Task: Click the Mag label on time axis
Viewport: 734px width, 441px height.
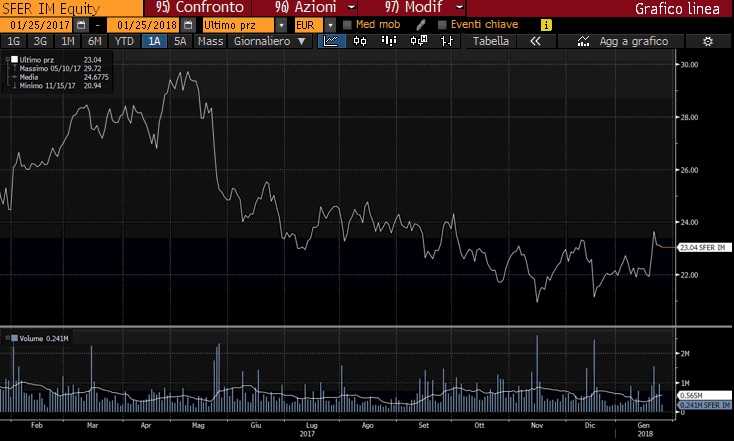Action: pos(198,425)
